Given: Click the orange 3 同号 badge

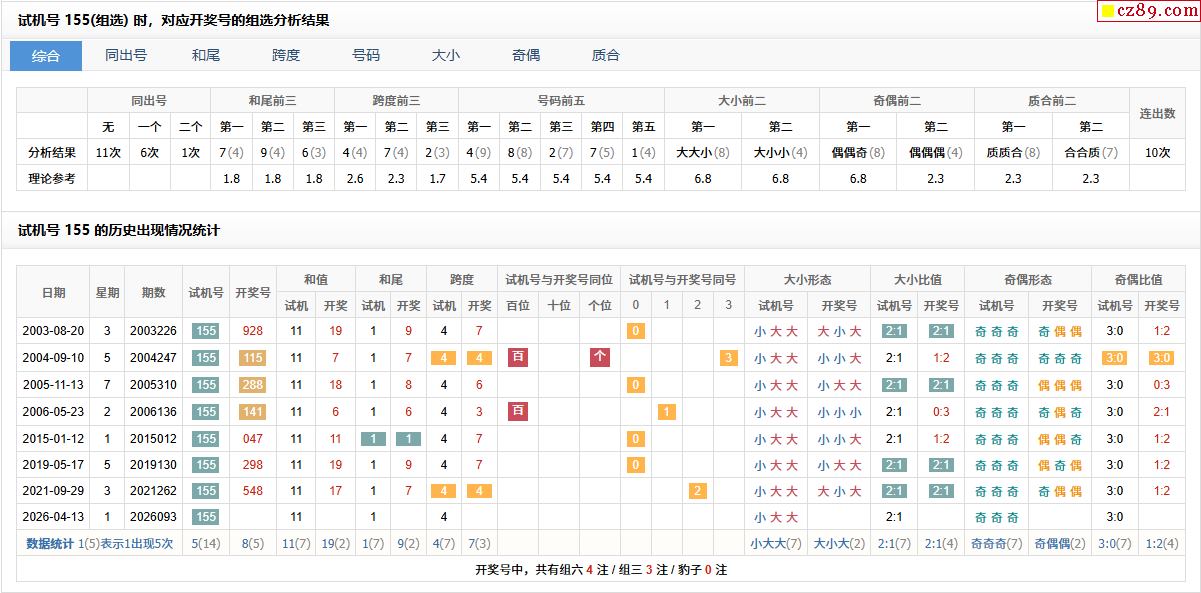Looking at the screenshot, I should pos(729,358).
